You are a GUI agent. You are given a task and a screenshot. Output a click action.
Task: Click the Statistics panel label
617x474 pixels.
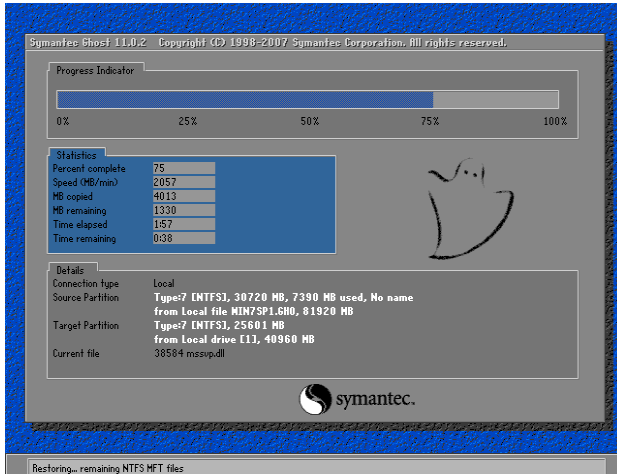tap(76, 155)
